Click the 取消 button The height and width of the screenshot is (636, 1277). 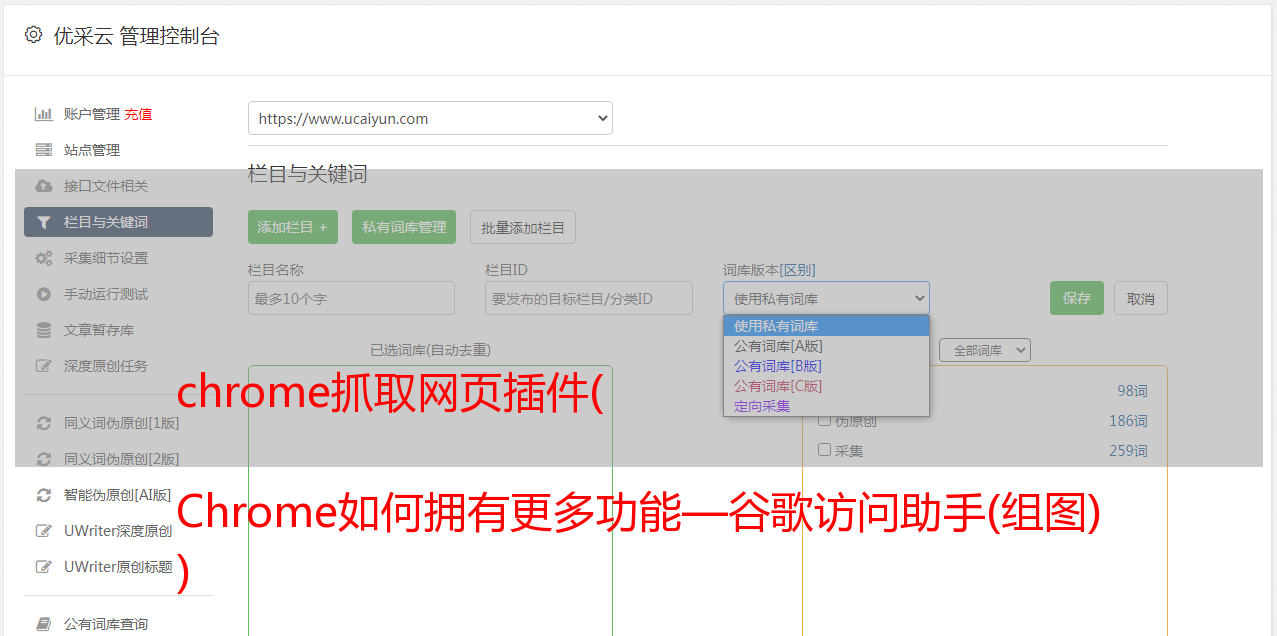pyautogui.click(x=1141, y=298)
